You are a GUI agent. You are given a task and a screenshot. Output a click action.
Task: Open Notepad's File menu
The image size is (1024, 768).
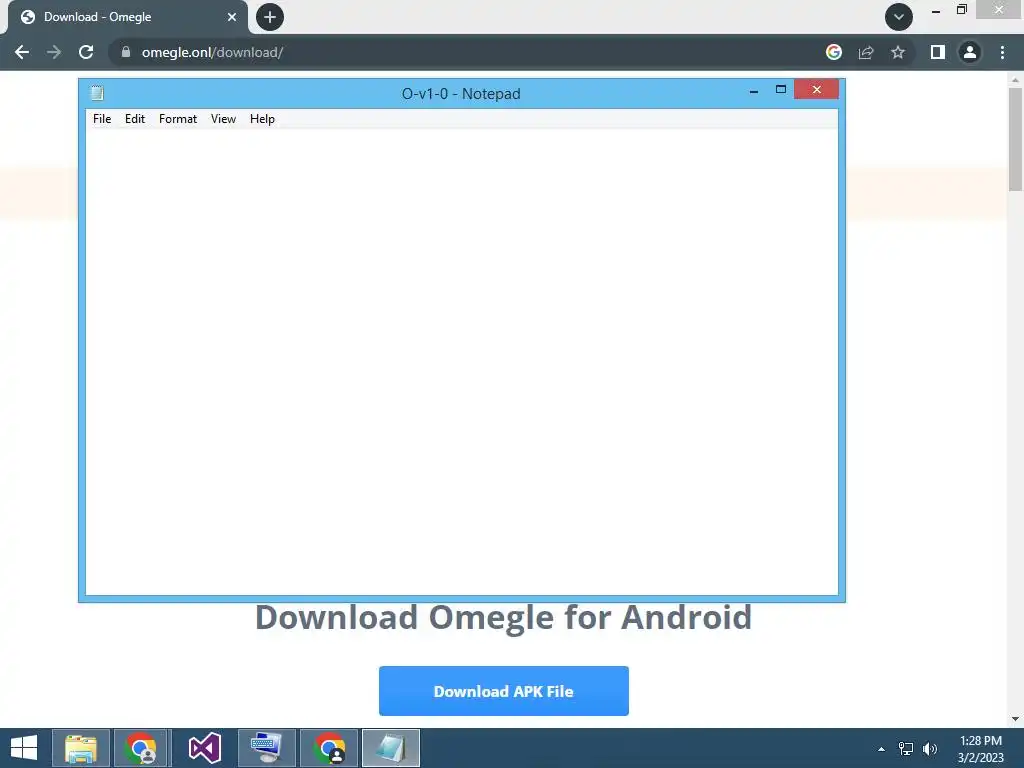tap(102, 119)
